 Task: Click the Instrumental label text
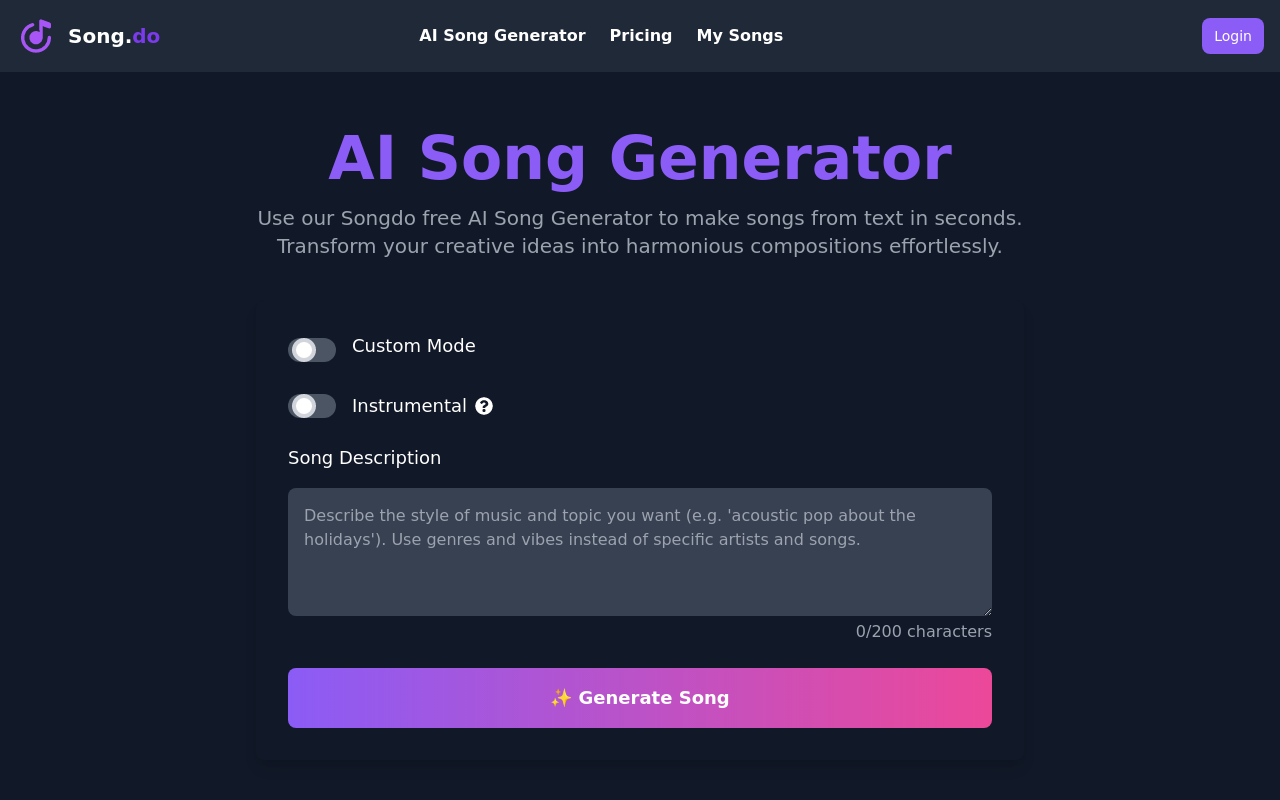[409, 406]
